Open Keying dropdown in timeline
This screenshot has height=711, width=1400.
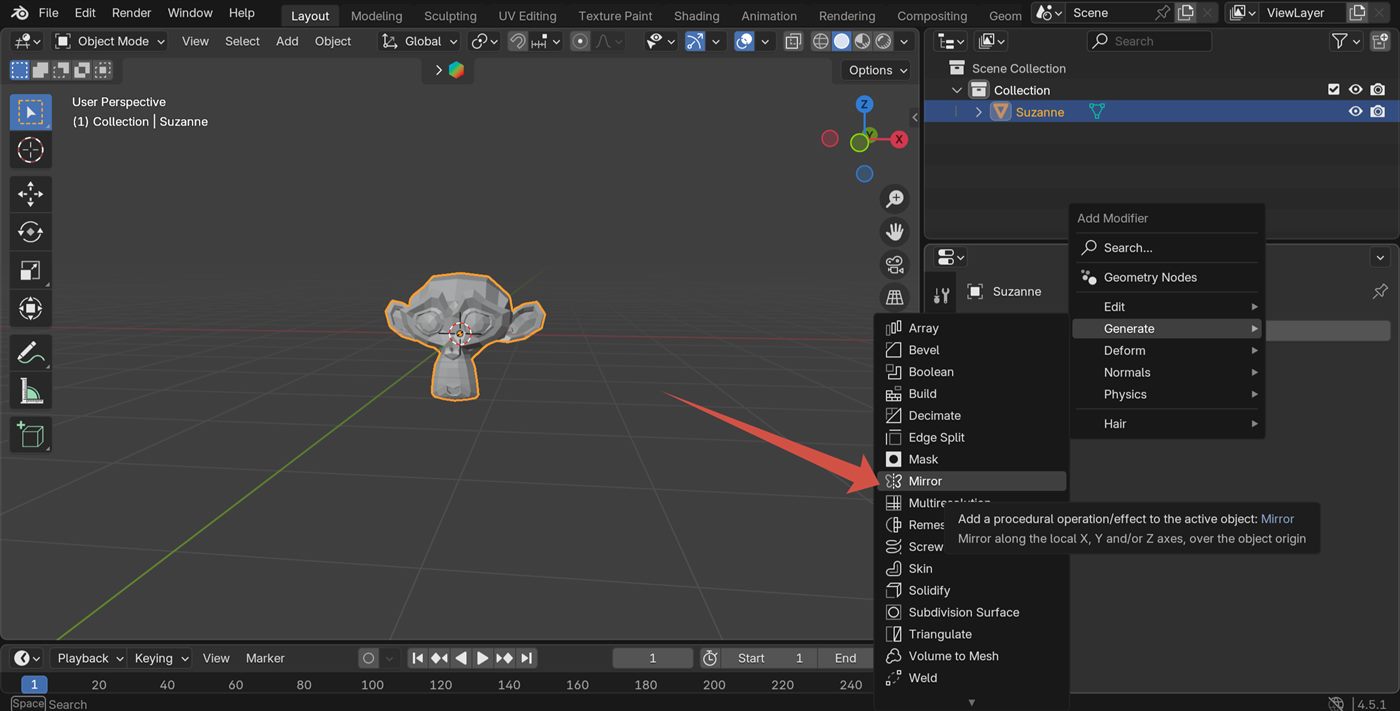(x=161, y=658)
